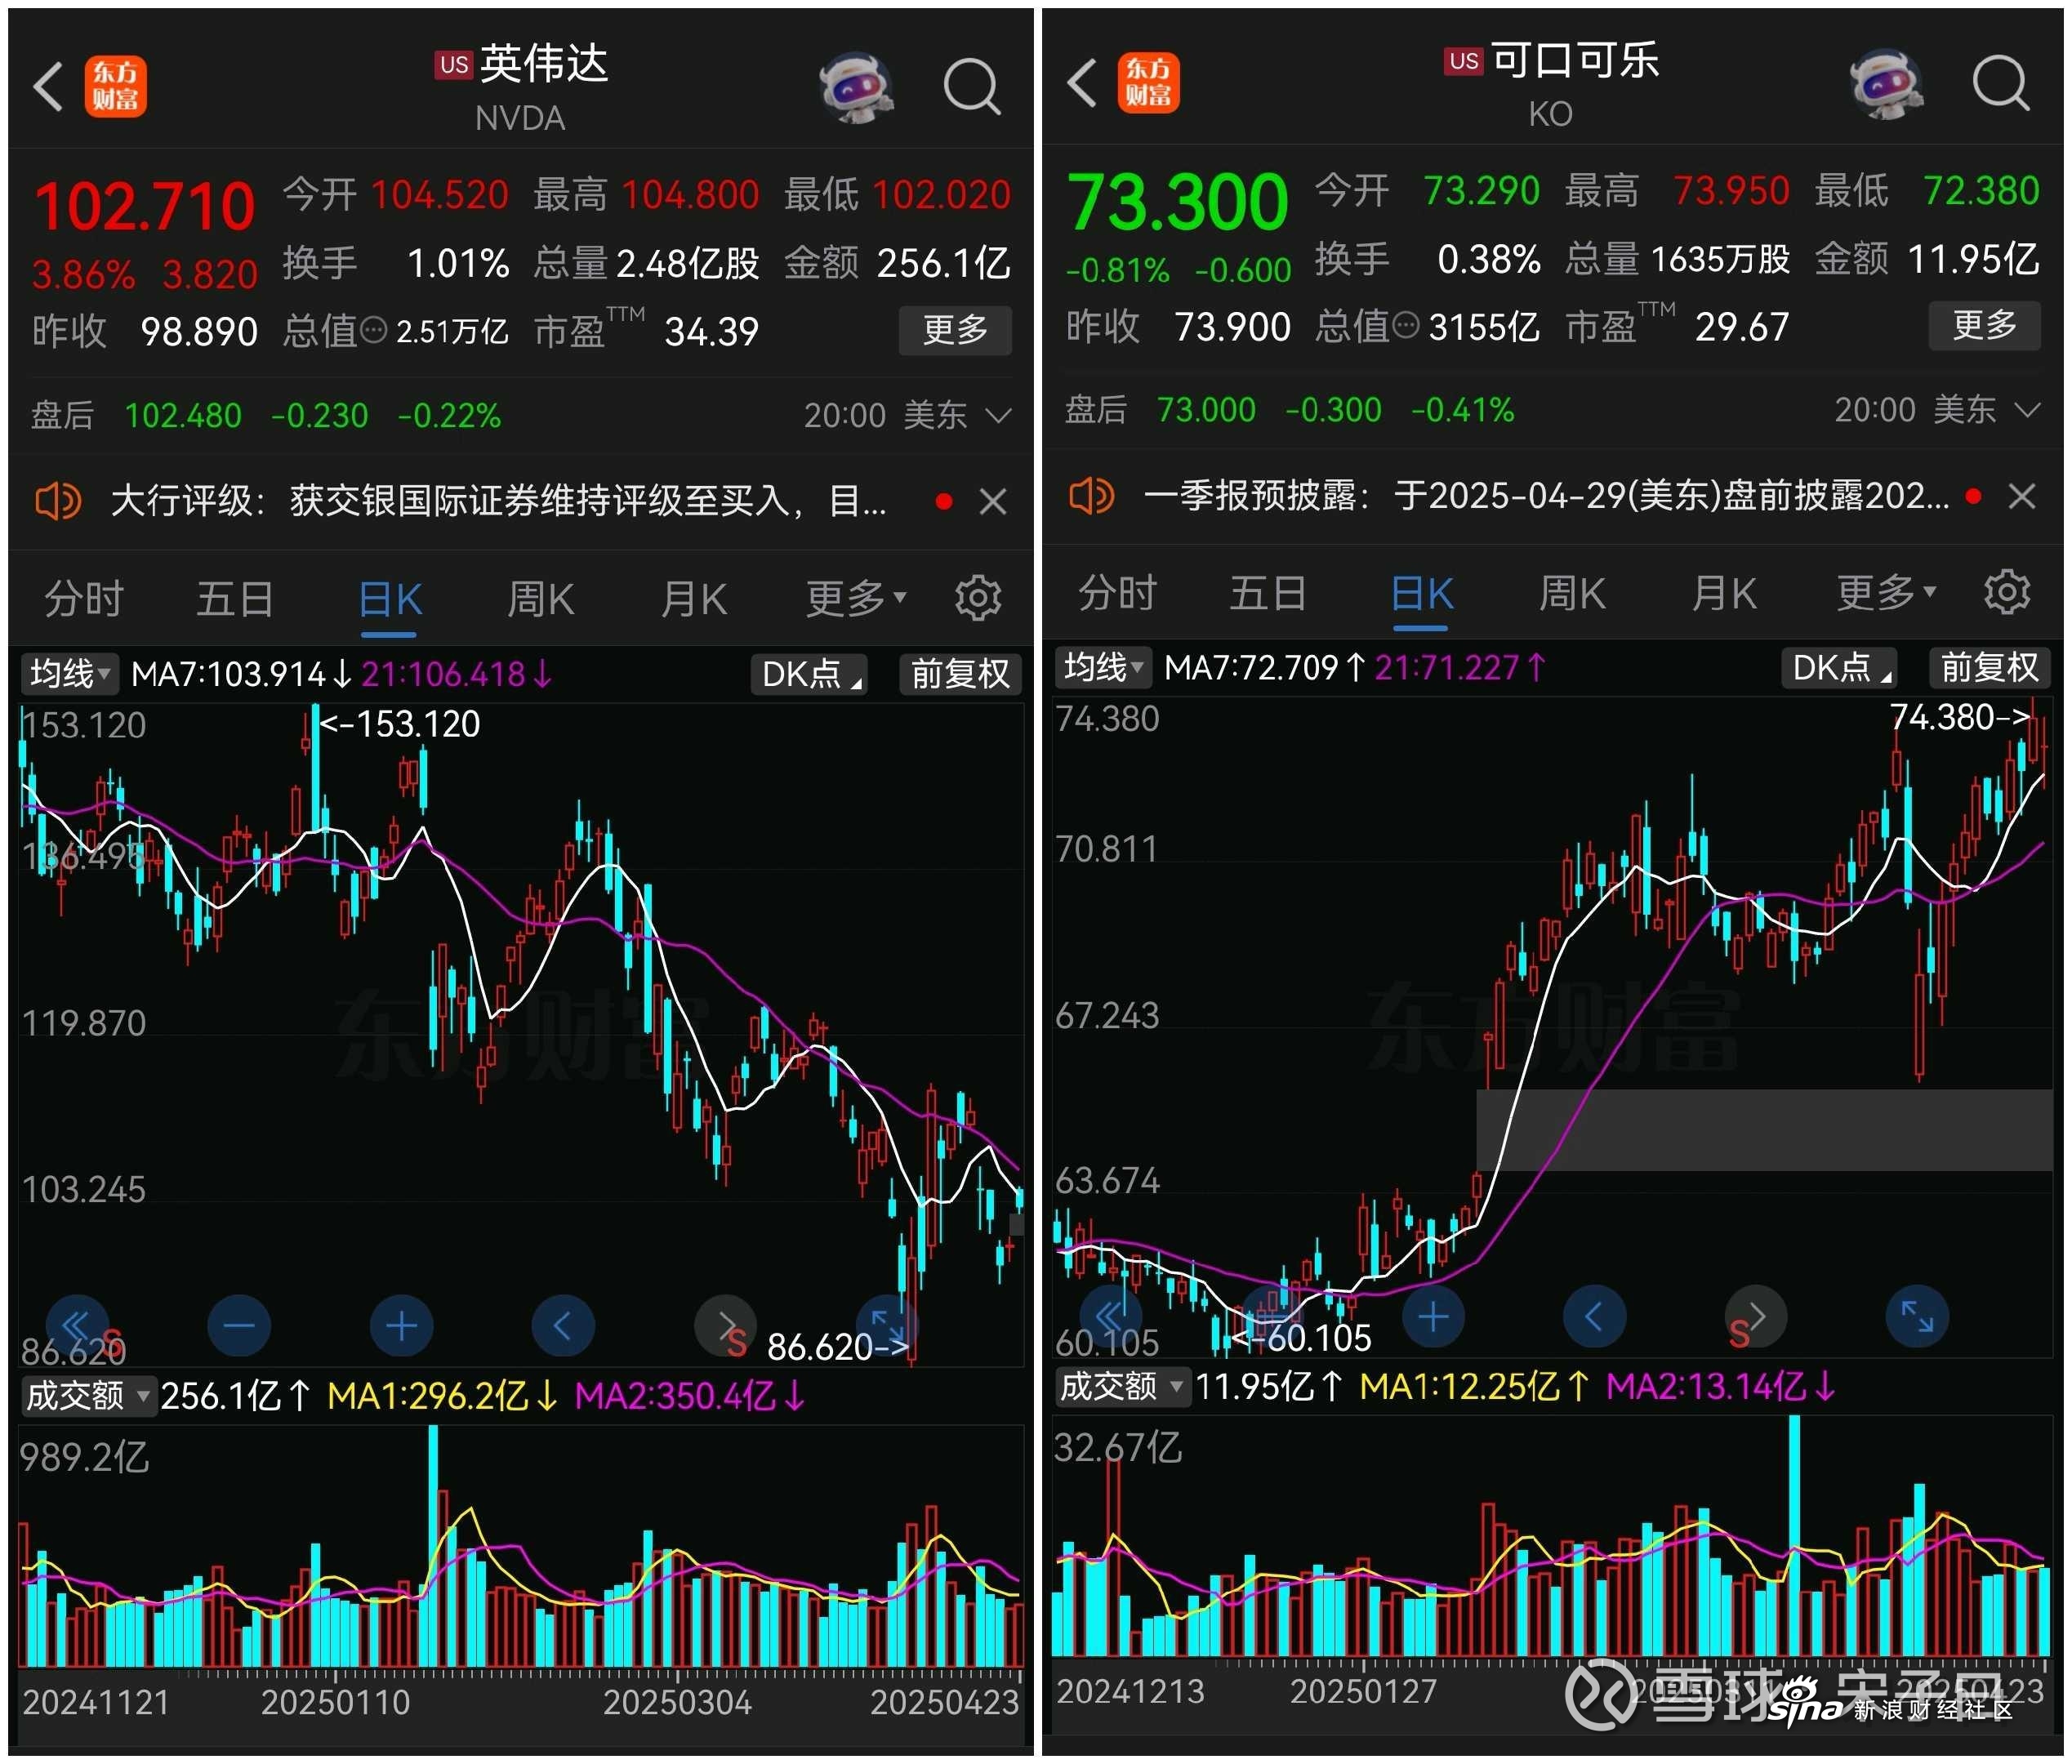
Task: Zoom in the KO chart with plus button
Action: click(1433, 1317)
